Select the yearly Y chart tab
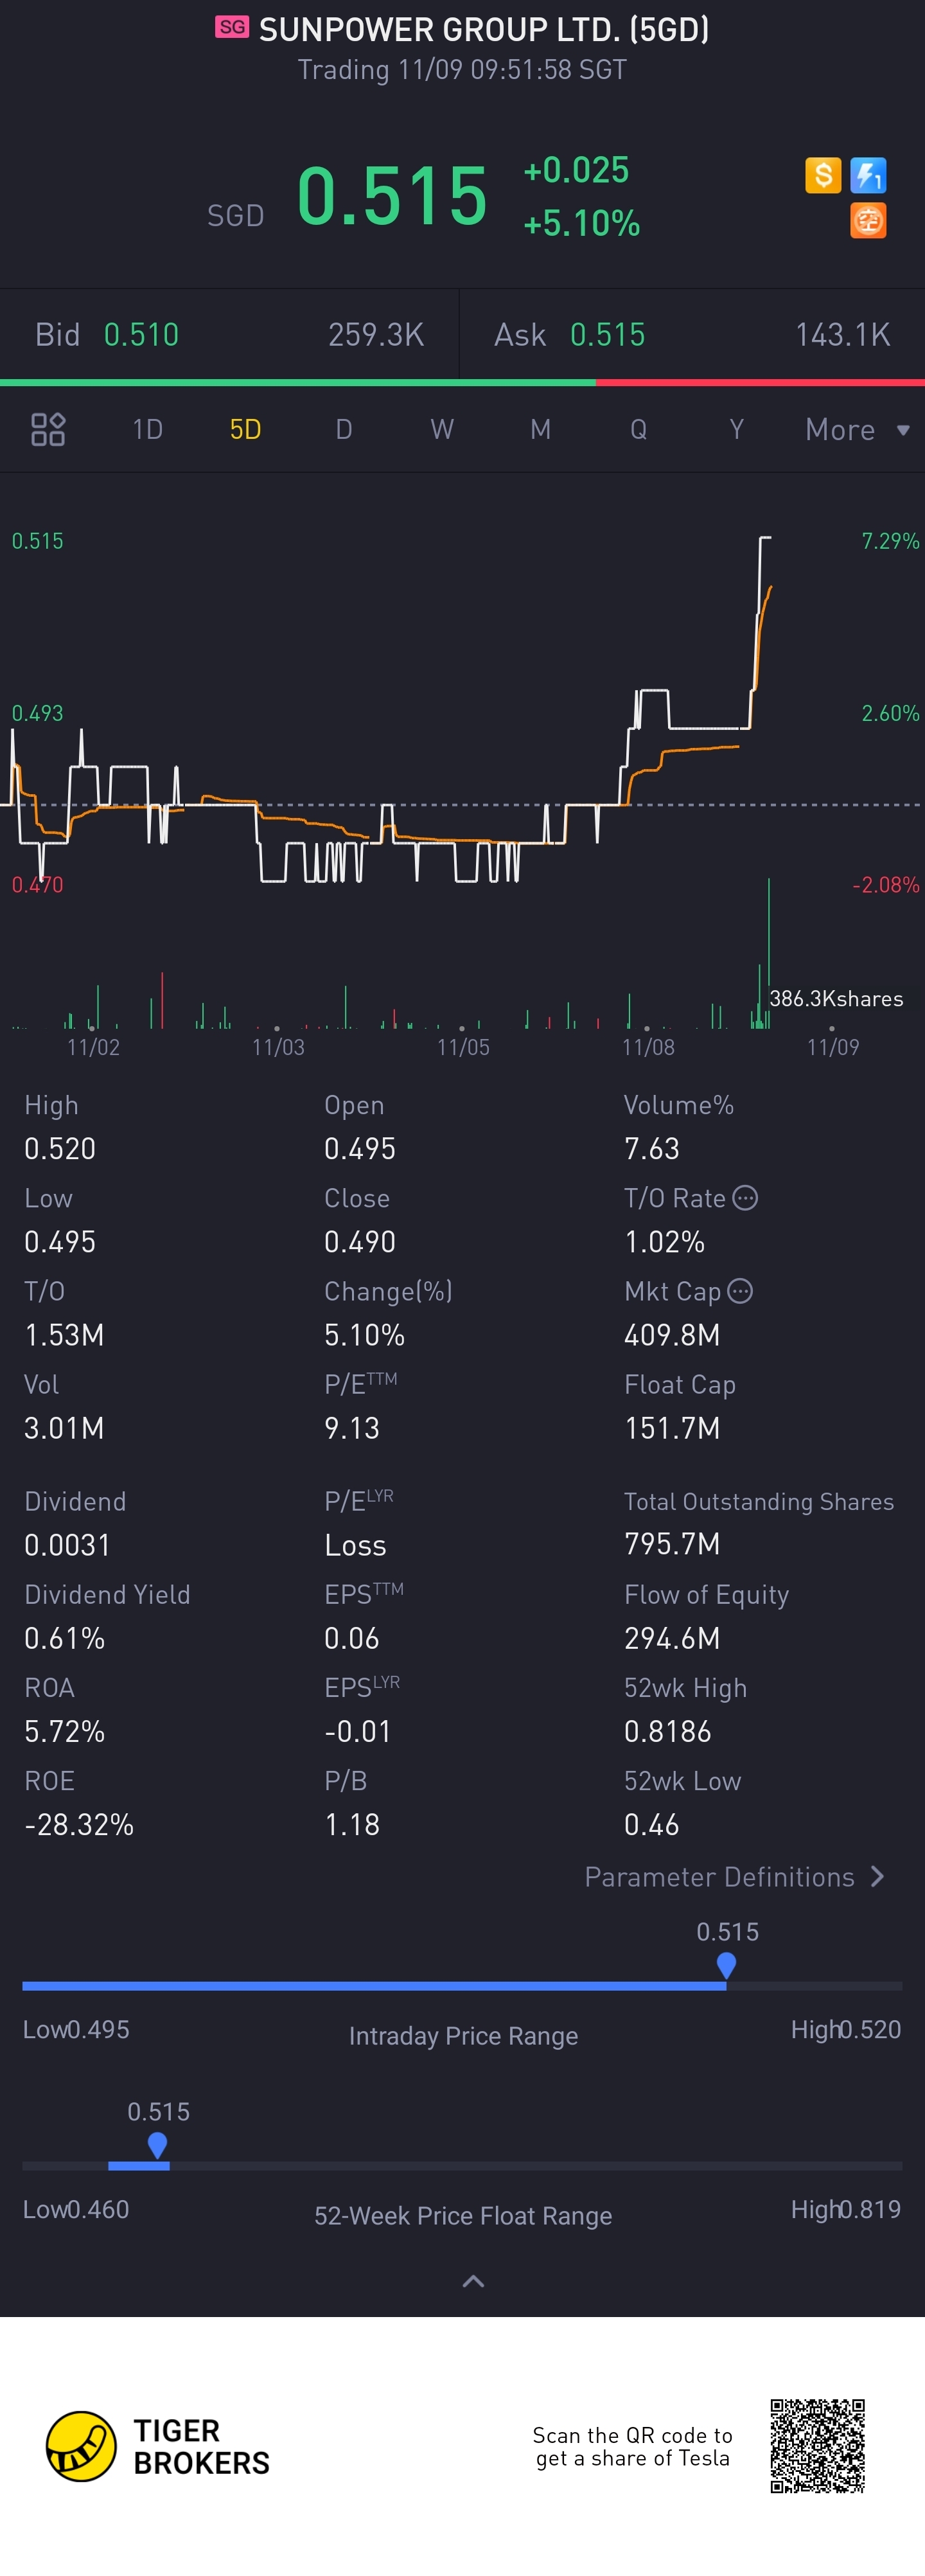 (x=736, y=429)
